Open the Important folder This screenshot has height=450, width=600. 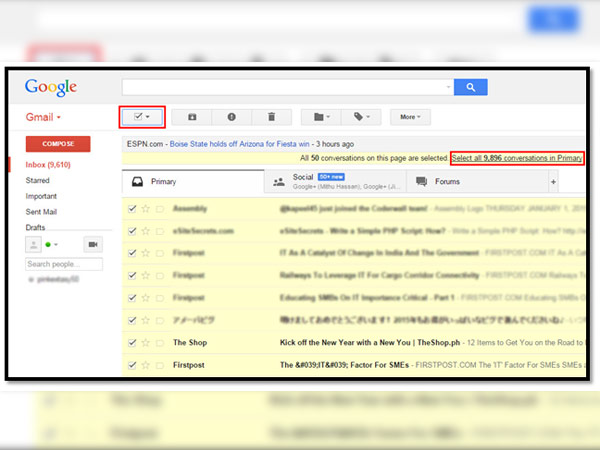(x=41, y=196)
